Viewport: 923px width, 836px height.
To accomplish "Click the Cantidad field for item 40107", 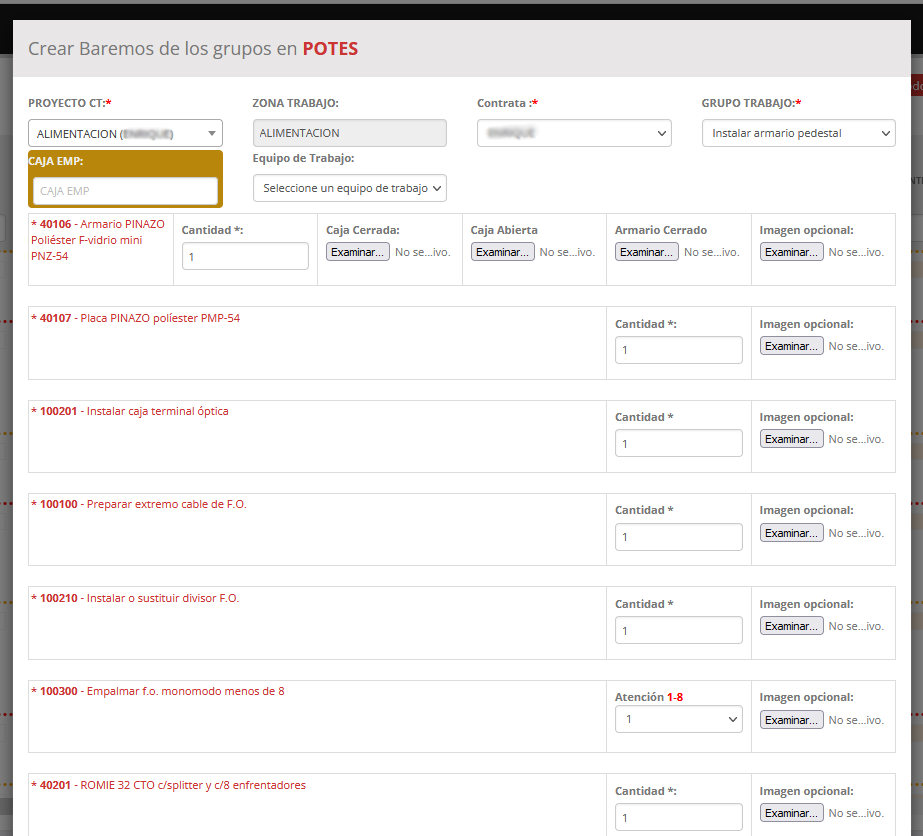I will 679,350.
